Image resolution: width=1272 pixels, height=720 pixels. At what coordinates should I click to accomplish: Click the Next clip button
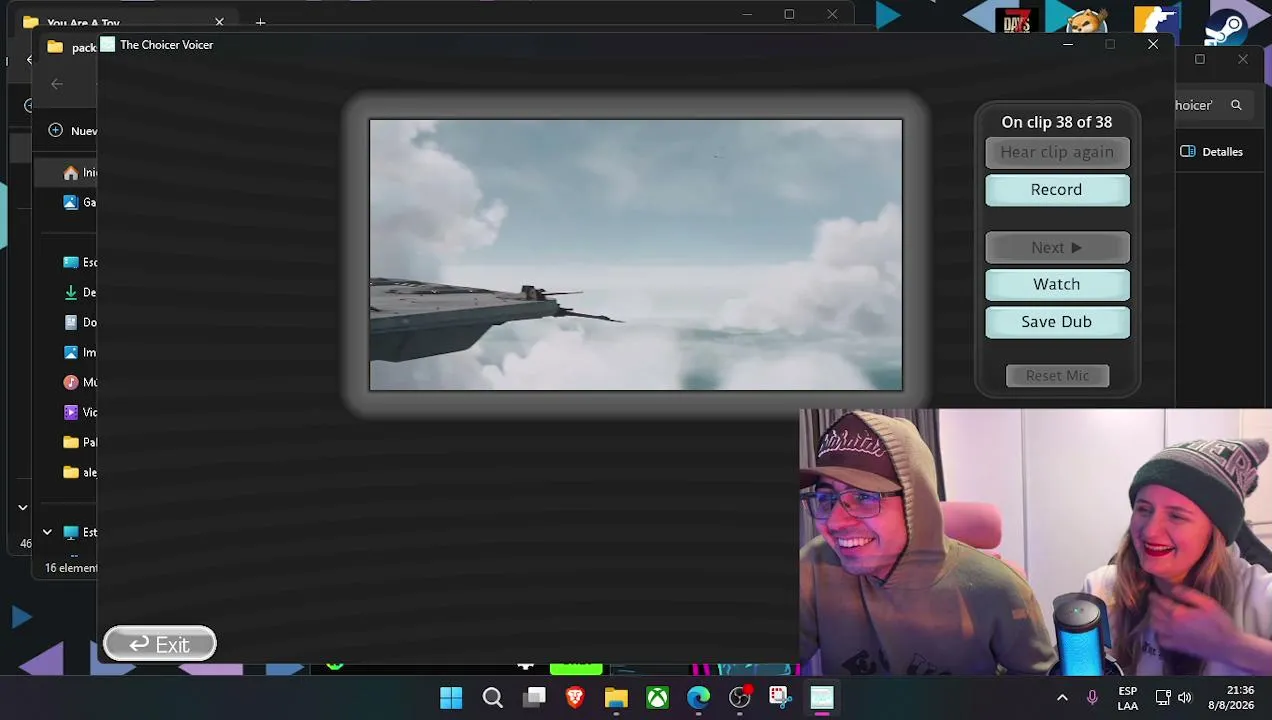1057,248
